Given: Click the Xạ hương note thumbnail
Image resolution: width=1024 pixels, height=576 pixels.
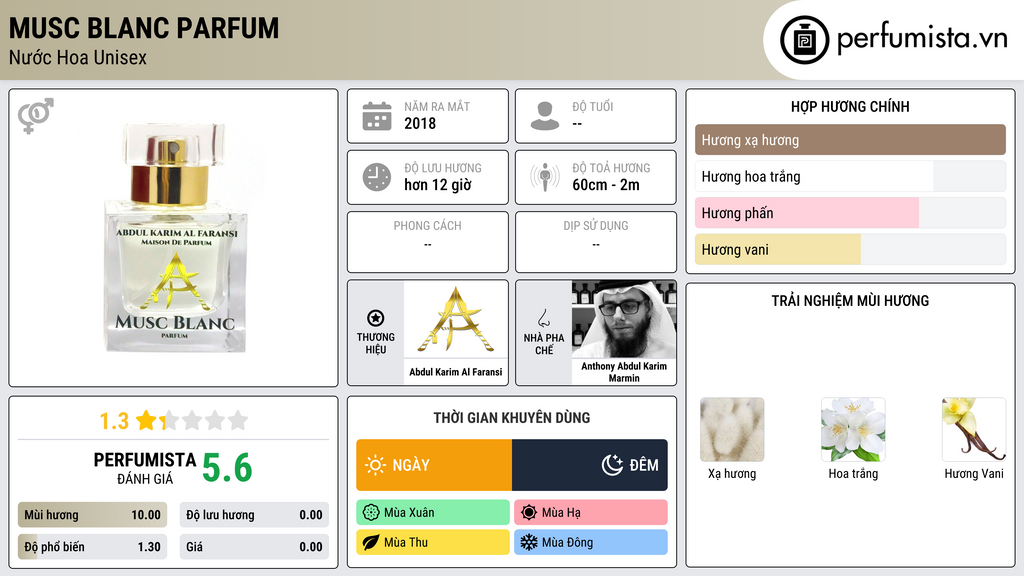Looking at the screenshot, I should pyautogui.click(x=732, y=430).
